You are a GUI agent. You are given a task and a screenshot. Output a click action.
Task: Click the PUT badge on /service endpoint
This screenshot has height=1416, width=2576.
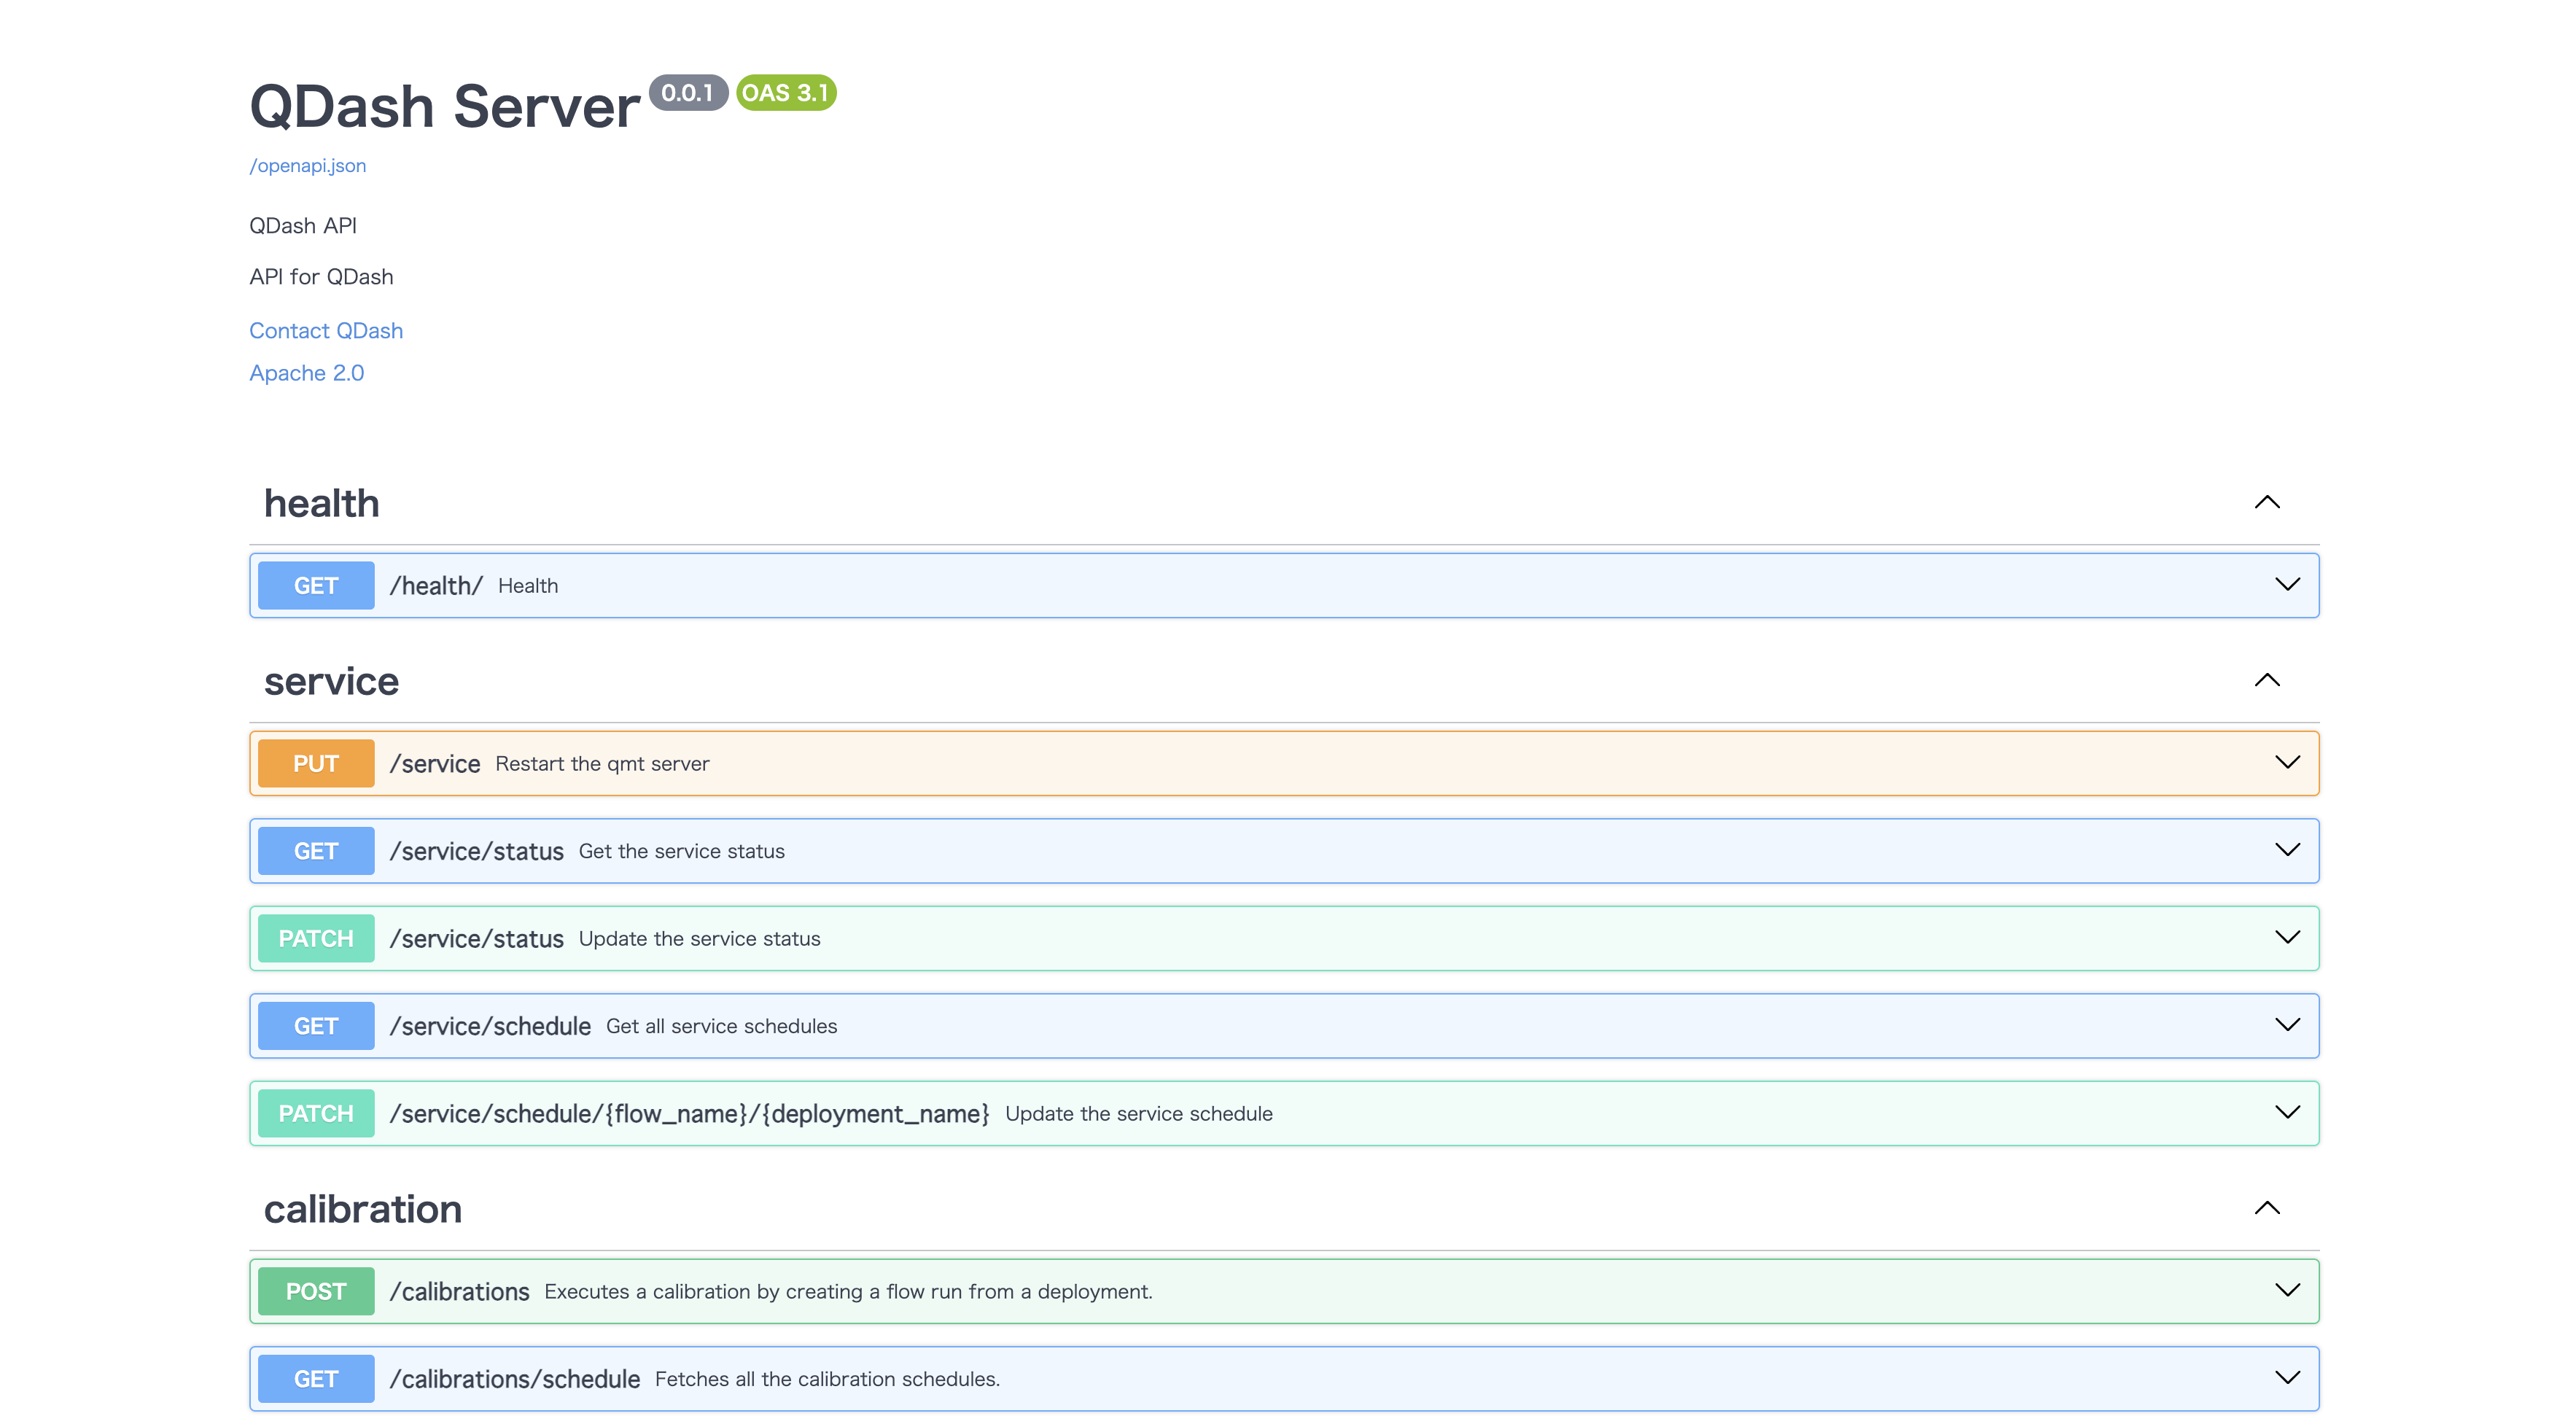315,763
